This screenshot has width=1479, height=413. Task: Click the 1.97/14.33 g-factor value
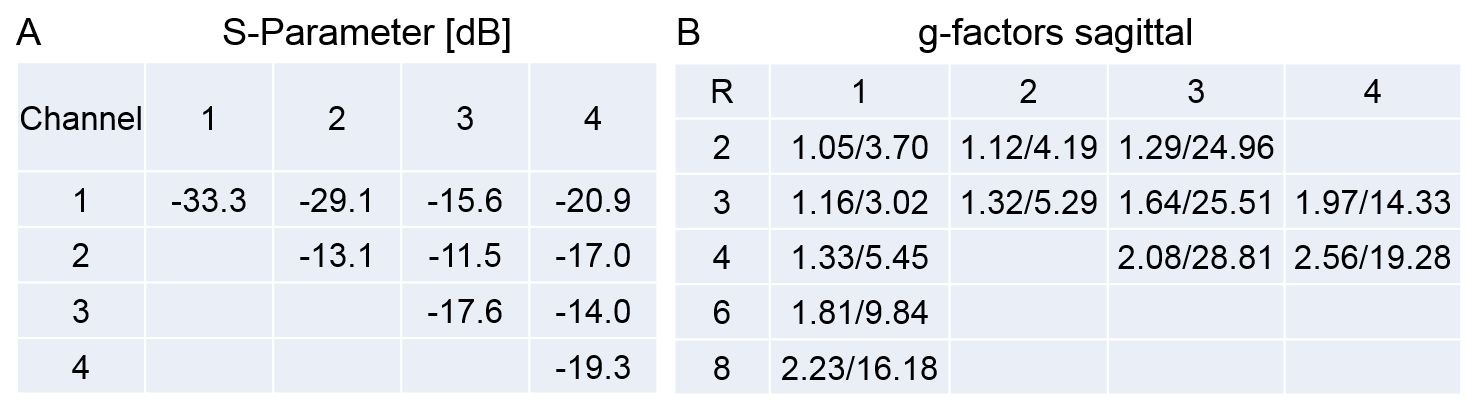click(1372, 204)
